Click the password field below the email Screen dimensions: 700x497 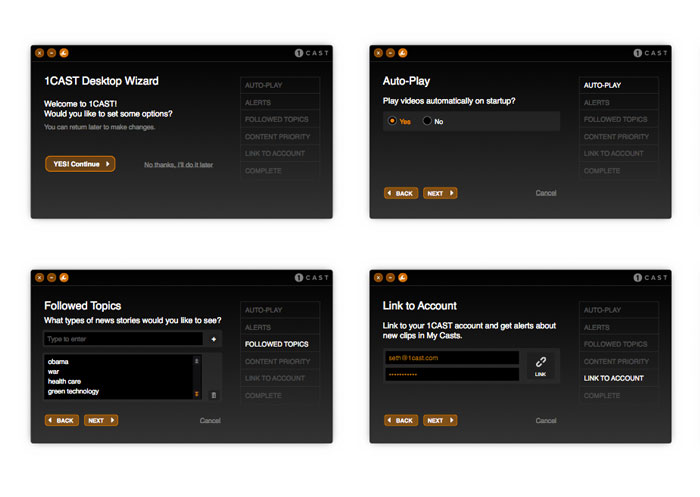click(452, 374)
